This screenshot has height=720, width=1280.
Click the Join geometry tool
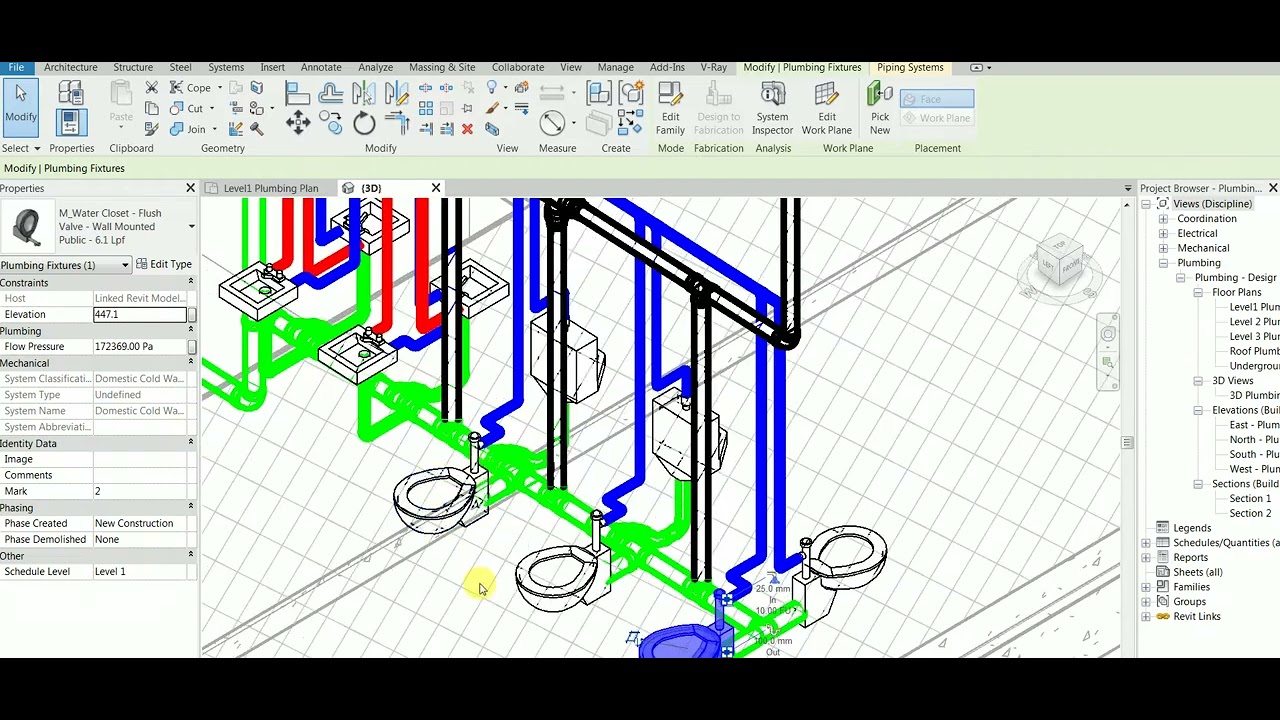188,129
